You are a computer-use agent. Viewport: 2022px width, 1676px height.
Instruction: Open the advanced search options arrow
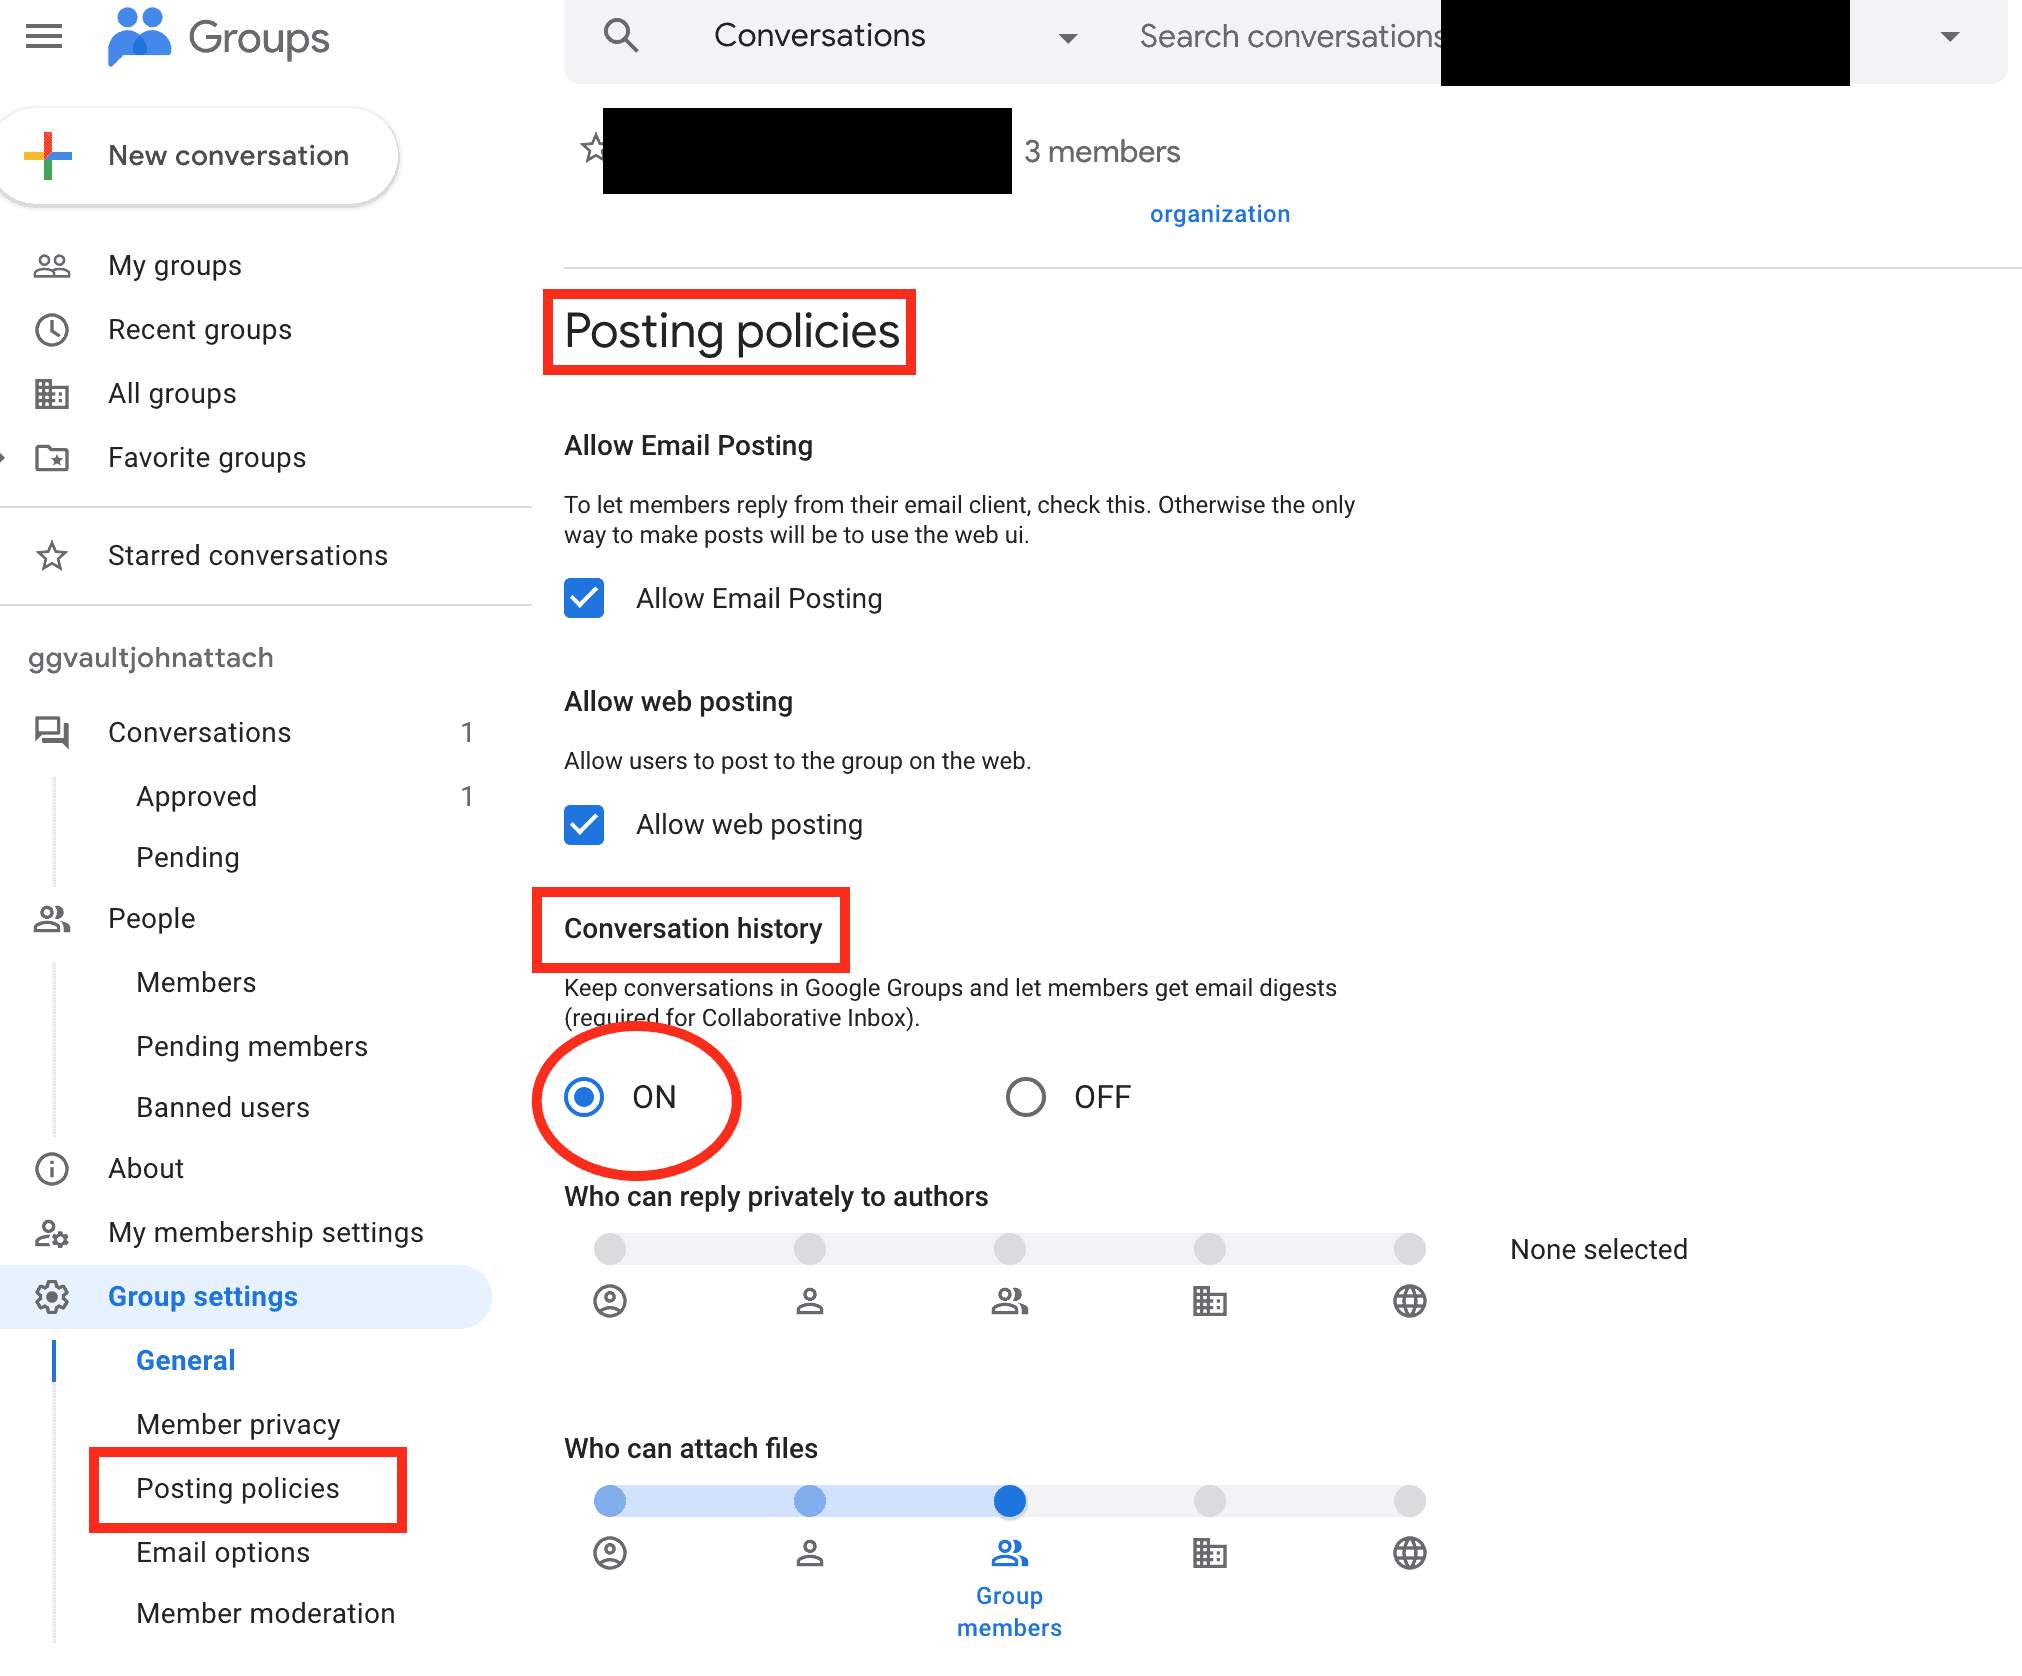click(x=1949, y=37)
